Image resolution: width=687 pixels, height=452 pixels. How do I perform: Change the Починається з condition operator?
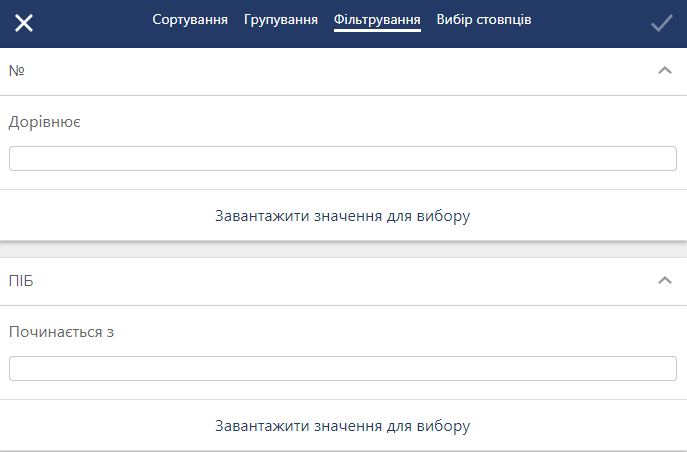61,332
